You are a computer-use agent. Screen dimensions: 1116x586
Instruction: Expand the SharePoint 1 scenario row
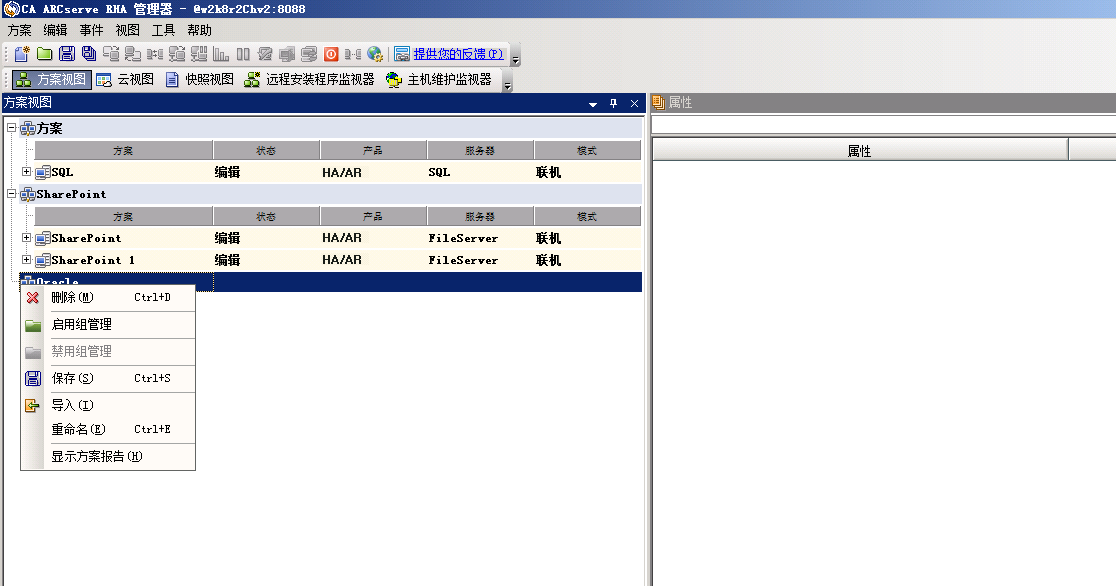pyautogui.click(x=27, y=260)
